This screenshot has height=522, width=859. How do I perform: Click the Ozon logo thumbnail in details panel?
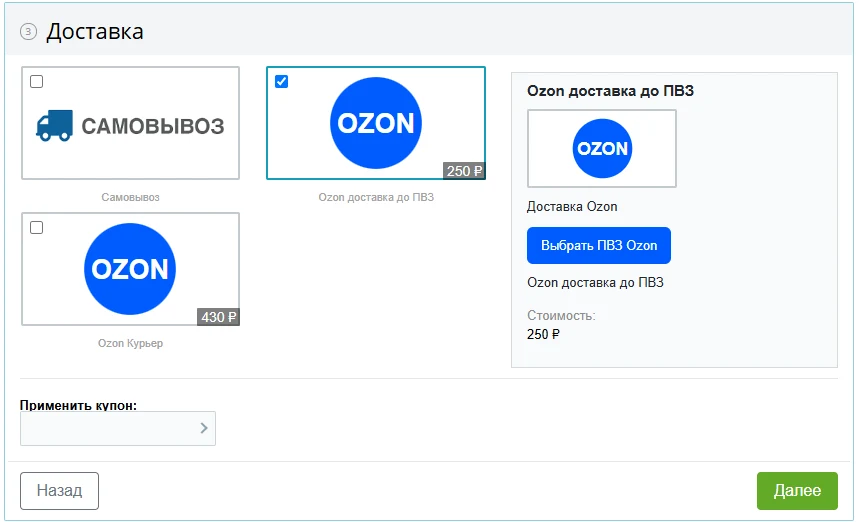point(602,148)
